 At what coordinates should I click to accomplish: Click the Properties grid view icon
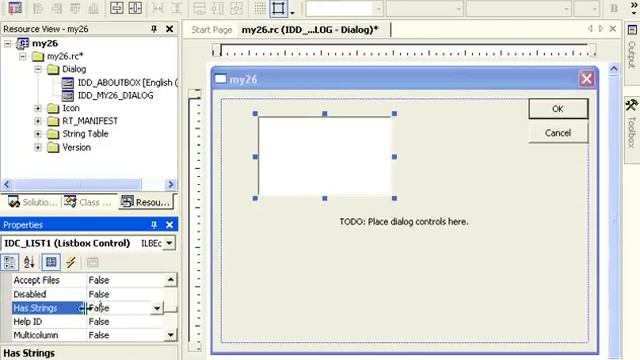tap(51, 262)
